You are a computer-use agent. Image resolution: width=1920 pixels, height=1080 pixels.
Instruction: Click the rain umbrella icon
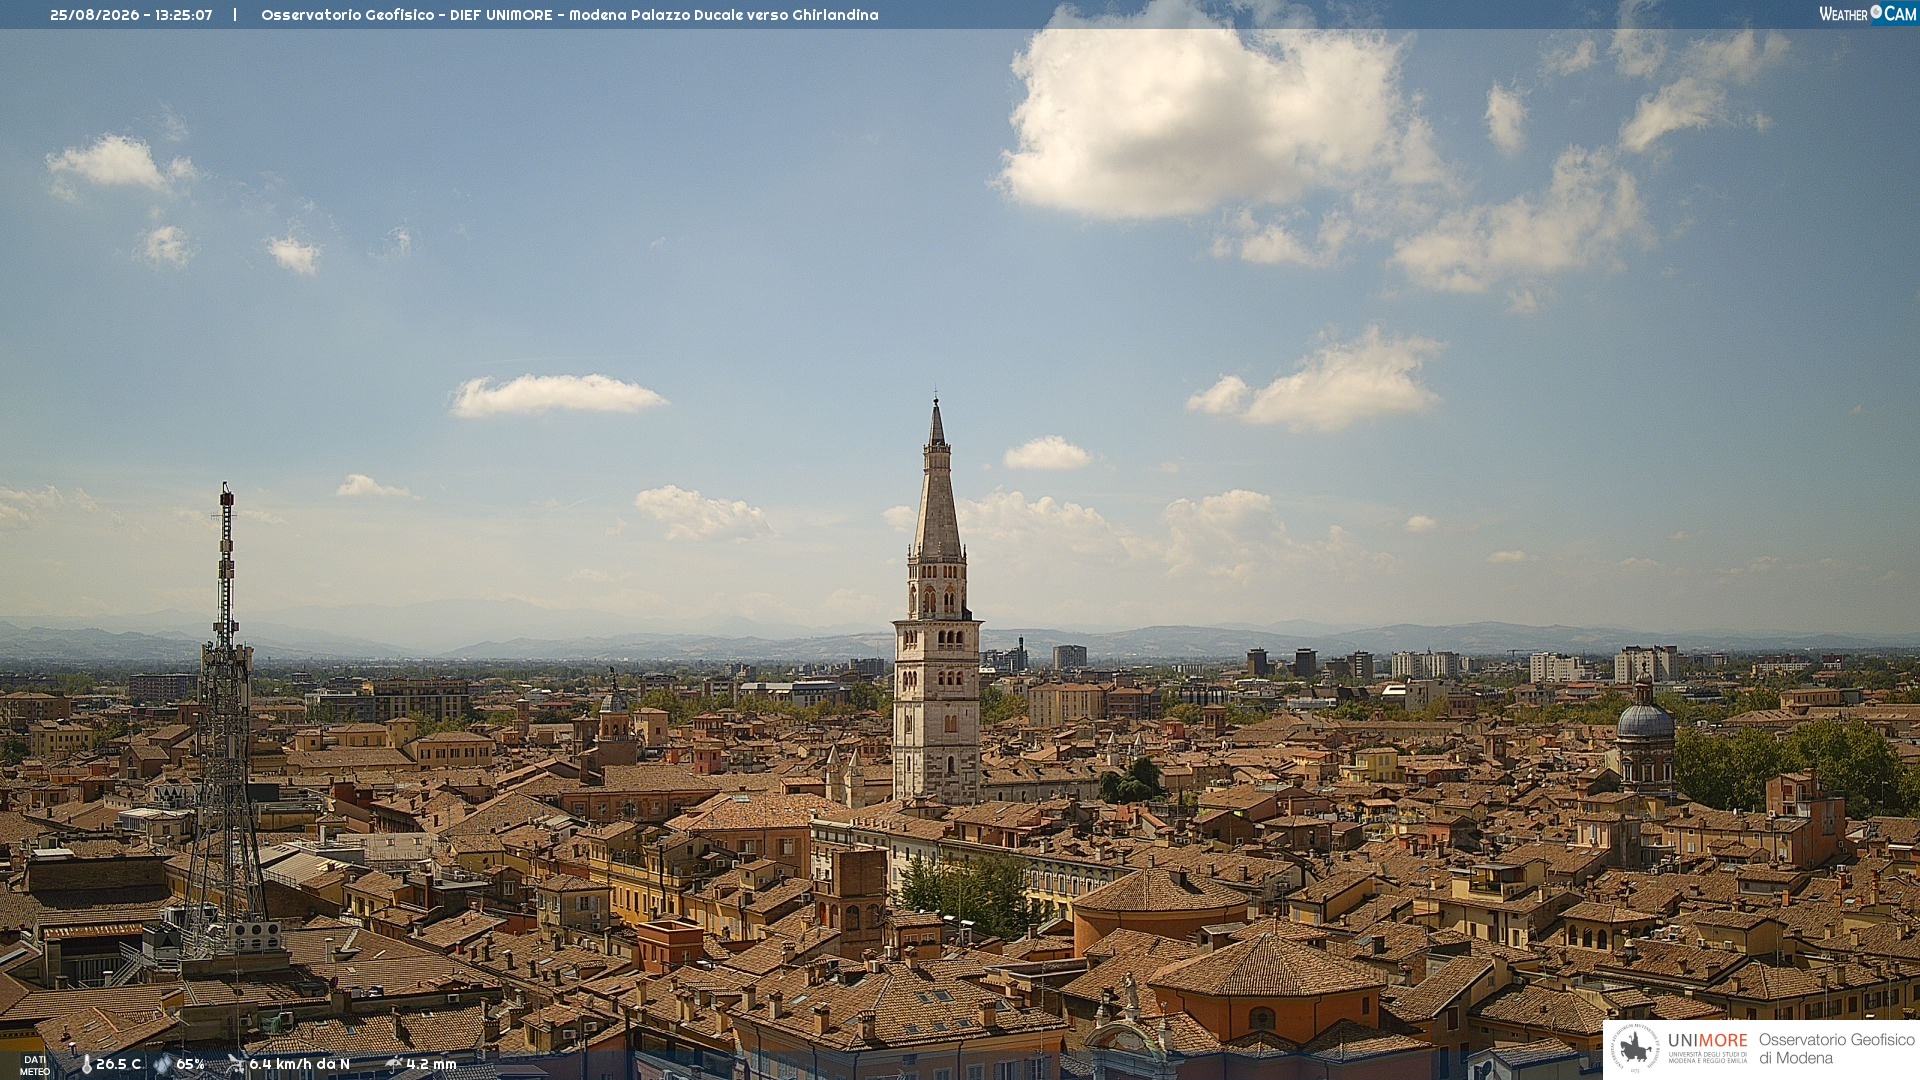394,1064
